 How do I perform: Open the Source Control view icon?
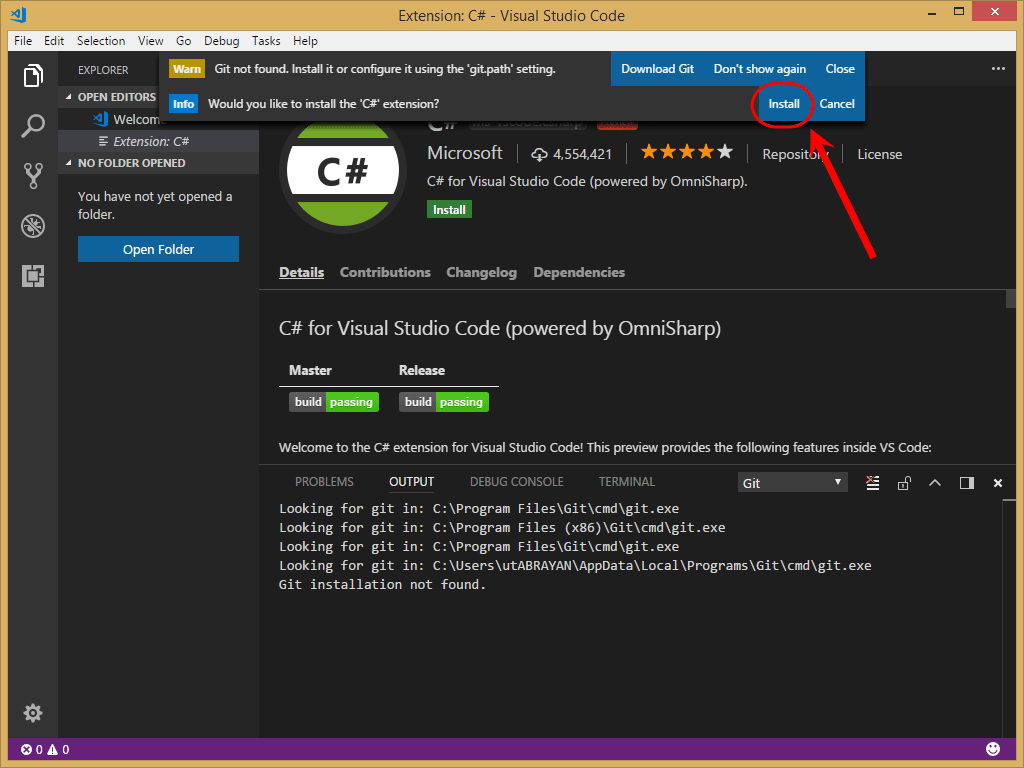pos(33,176)
